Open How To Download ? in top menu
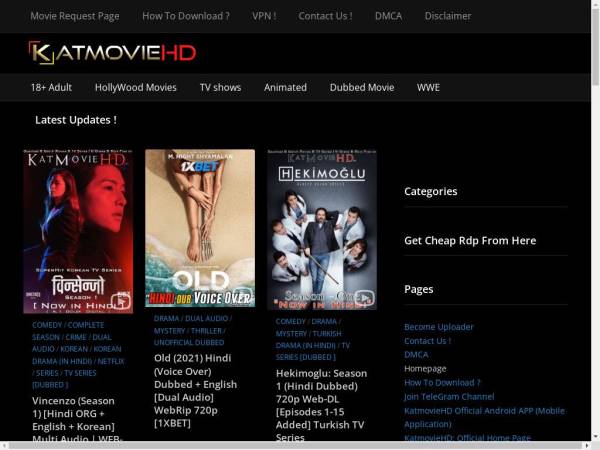This screenshot has width=600, height=450. (x=186, y=16)
